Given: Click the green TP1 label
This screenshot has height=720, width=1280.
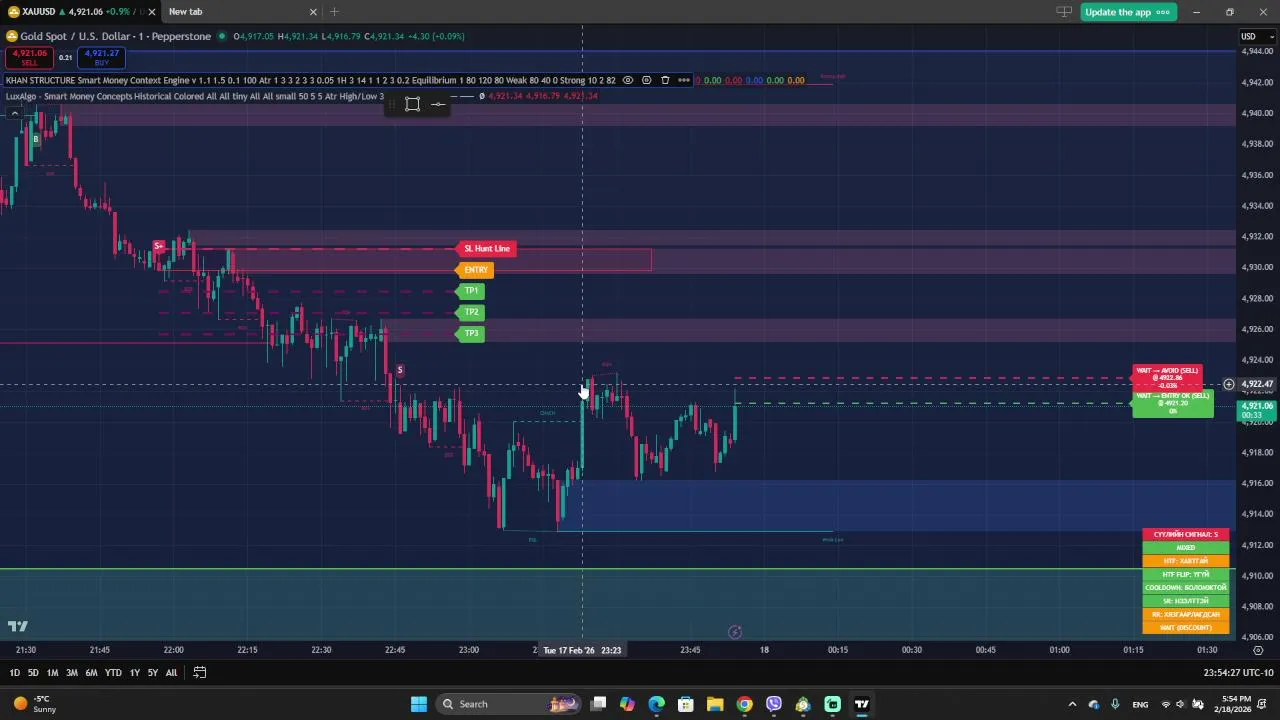Looking at the screenshot, I should [470, 291].
